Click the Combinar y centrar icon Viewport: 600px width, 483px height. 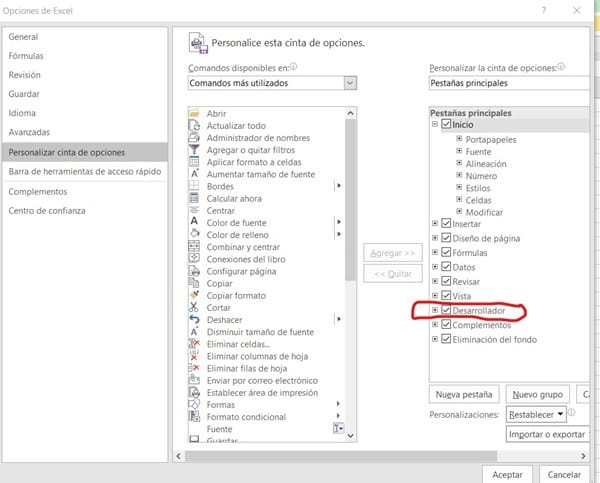tap(194, 247)
